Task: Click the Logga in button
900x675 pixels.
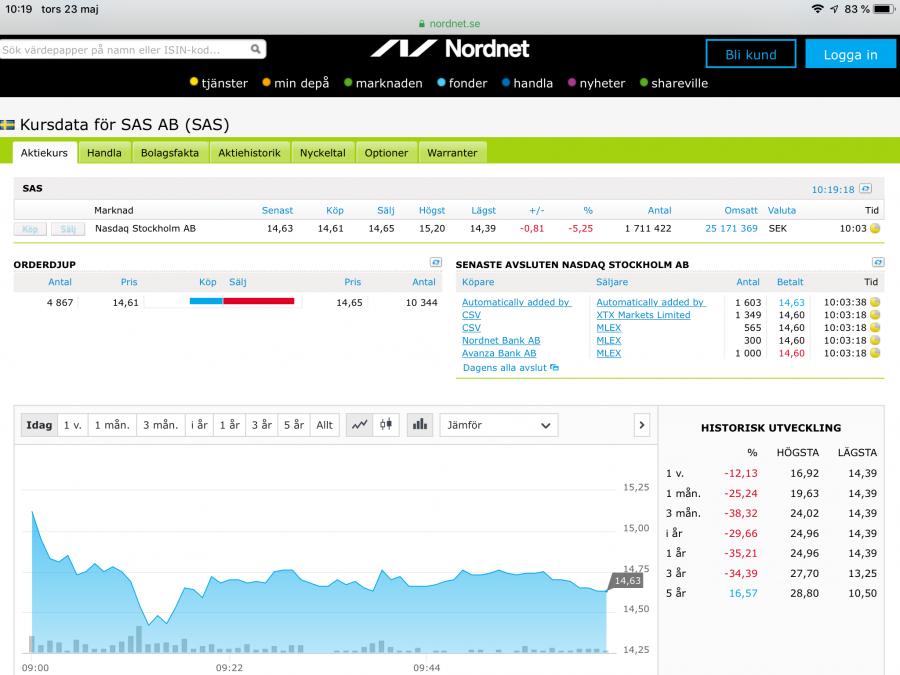Action: (x=850, y=54)
